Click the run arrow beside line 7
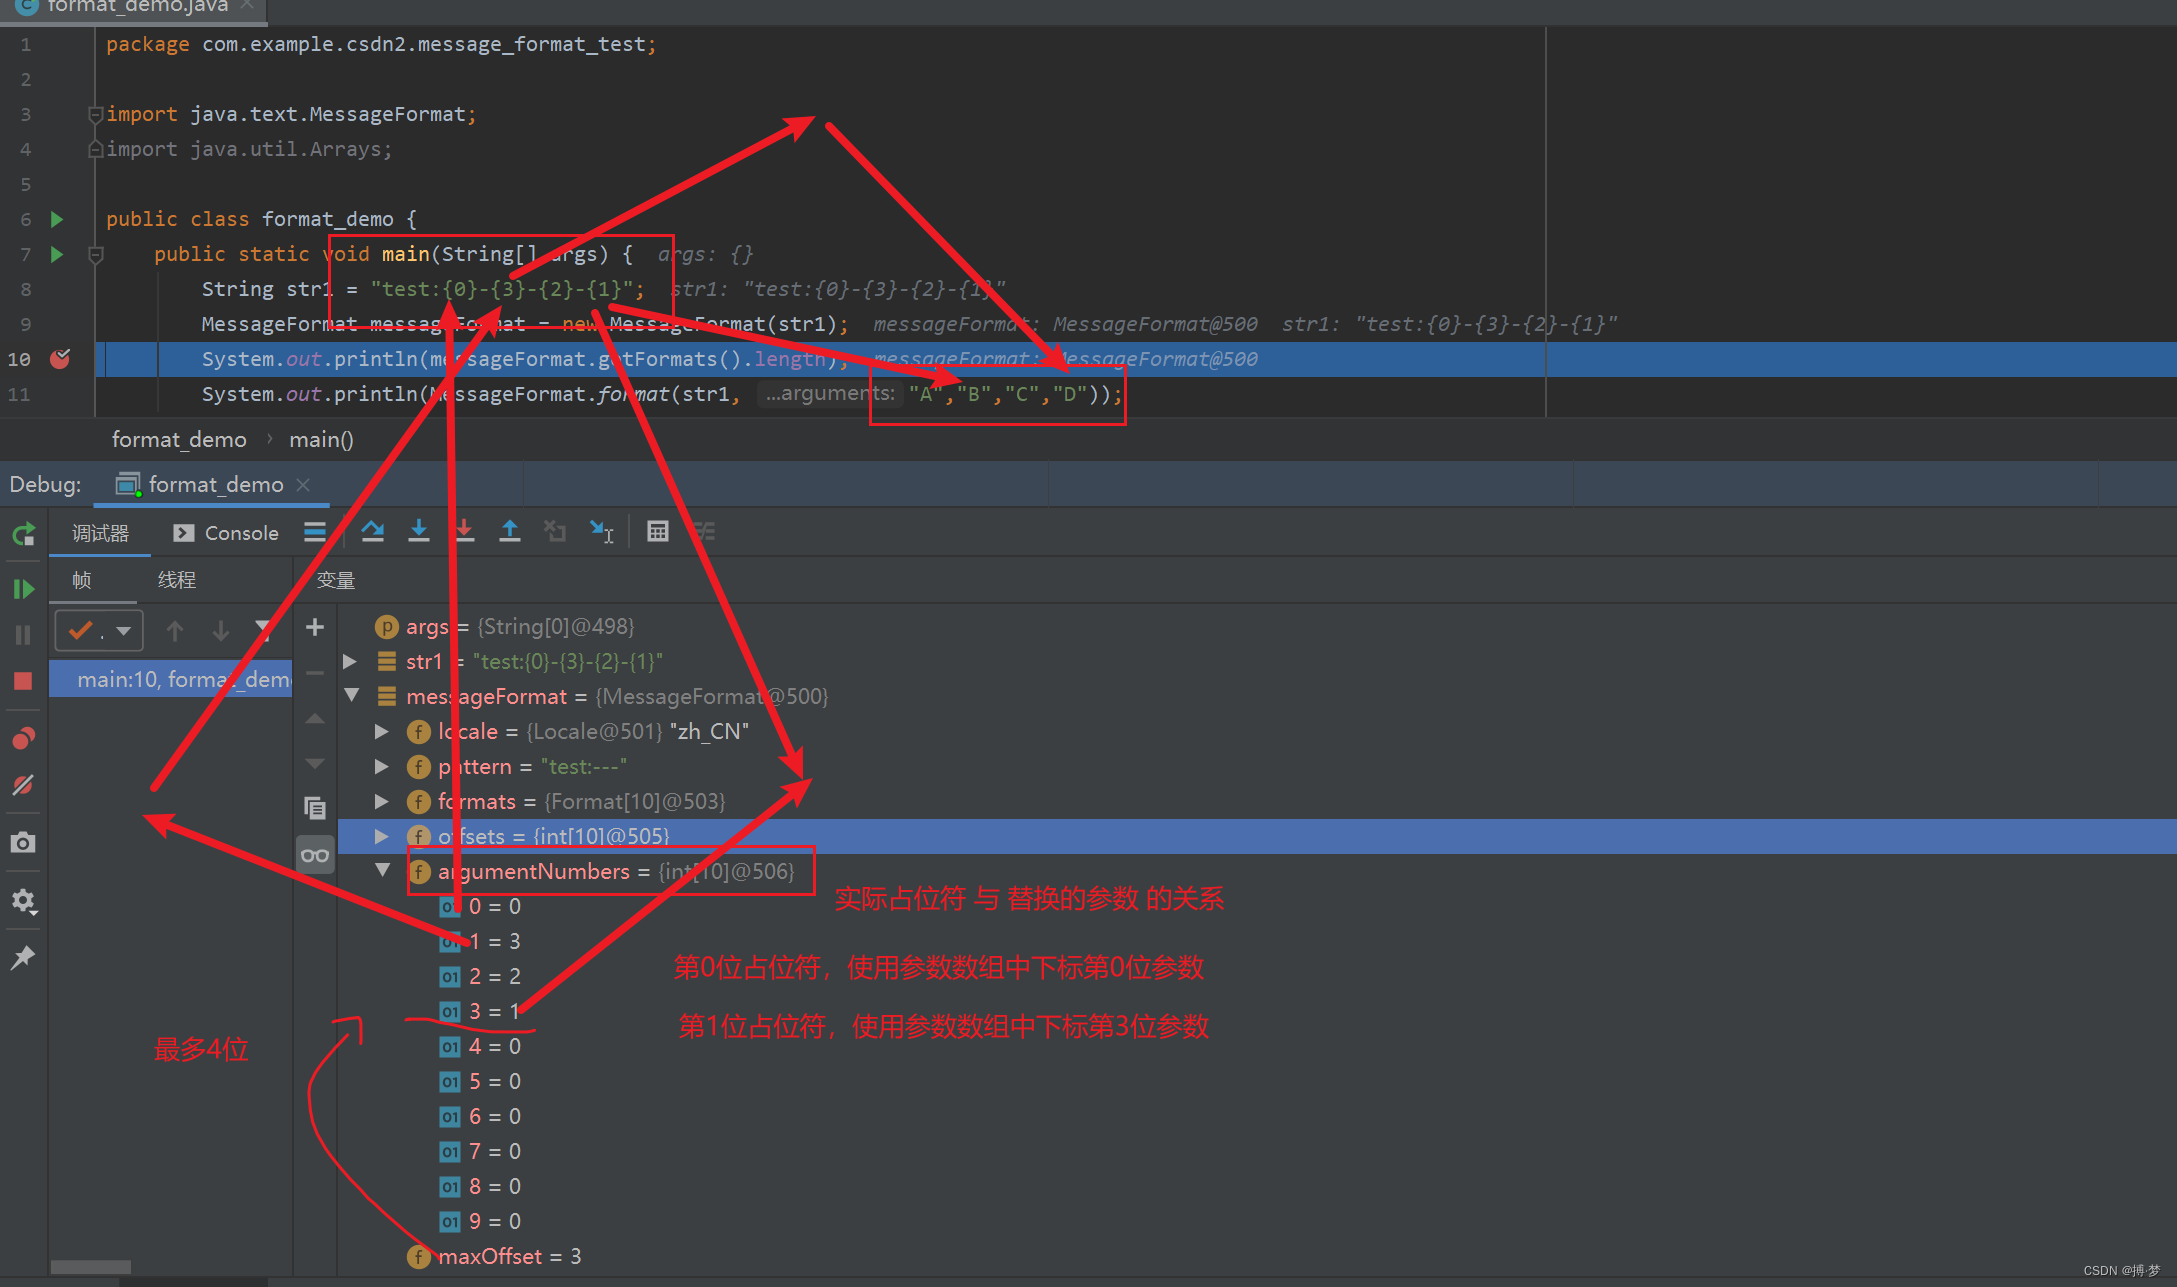This screenshot has width=2177, height=1287. point(57,254)
